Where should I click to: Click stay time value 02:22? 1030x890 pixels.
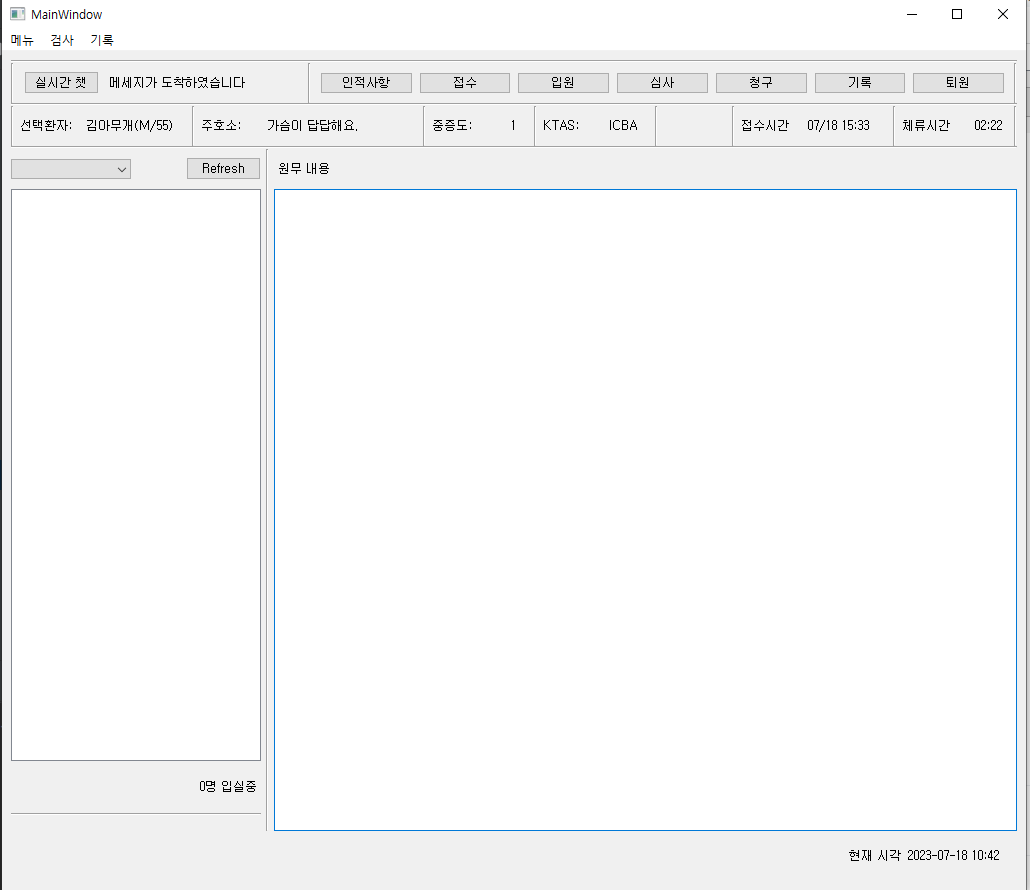(988, 125)
